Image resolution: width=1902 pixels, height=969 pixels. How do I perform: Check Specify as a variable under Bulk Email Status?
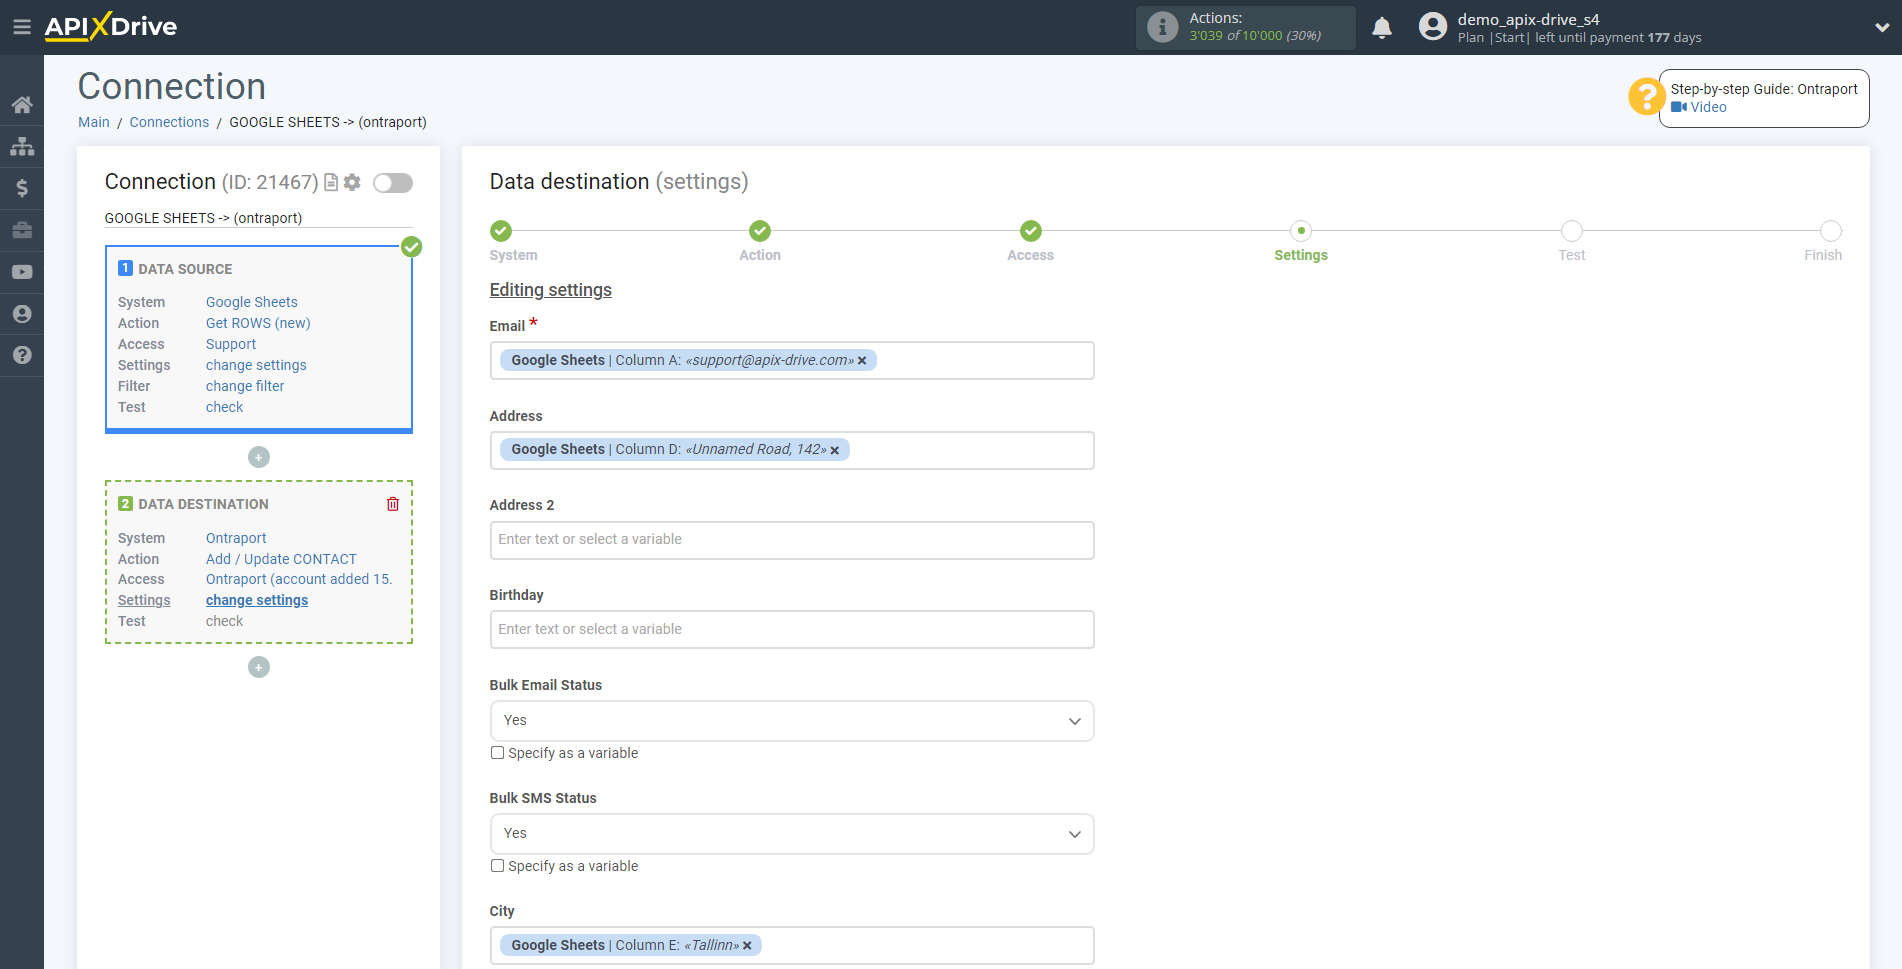pyautogui.click(x=497, y=753)
